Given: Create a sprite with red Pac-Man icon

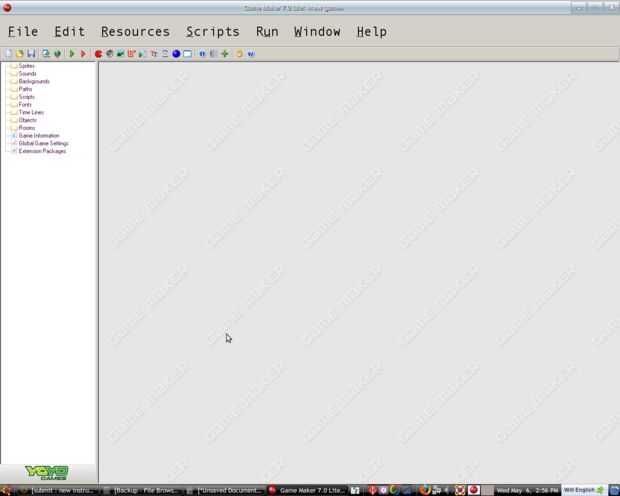Looking at the screenshot, I should [x=98, y=54].
